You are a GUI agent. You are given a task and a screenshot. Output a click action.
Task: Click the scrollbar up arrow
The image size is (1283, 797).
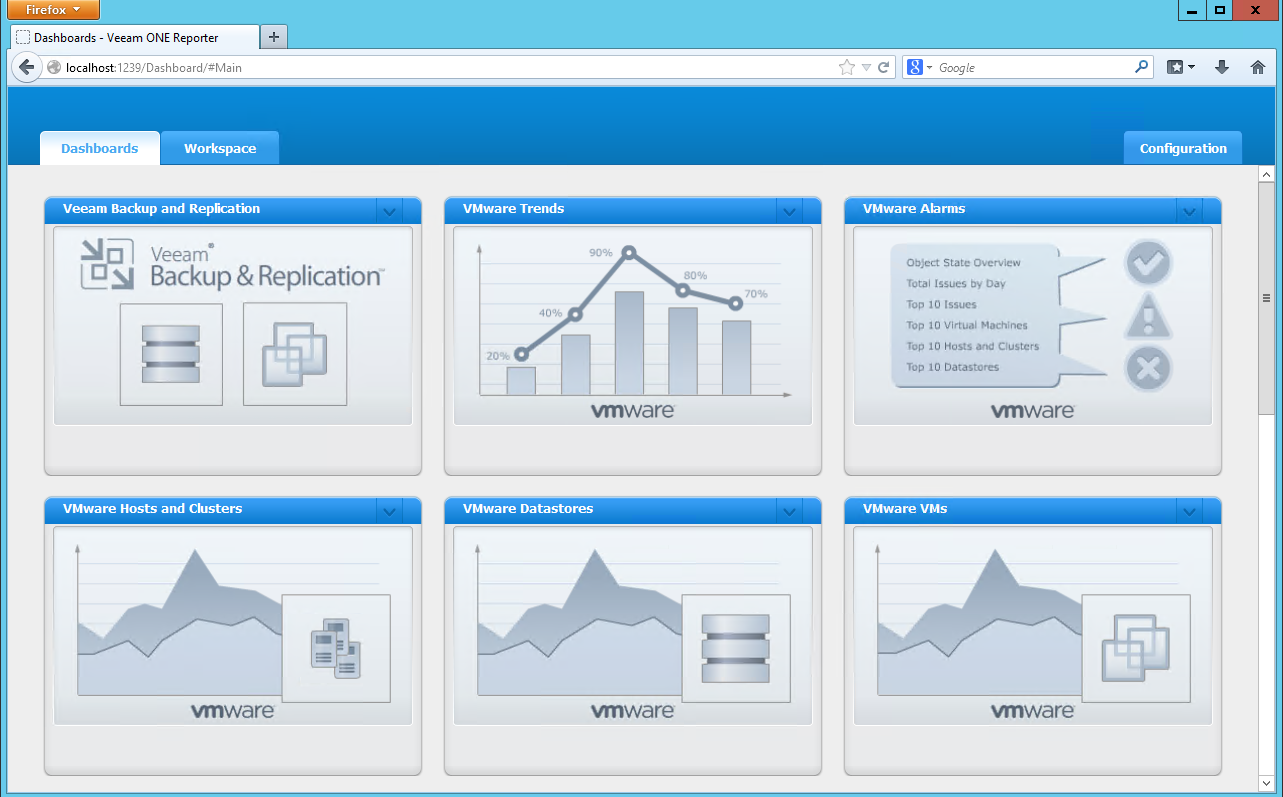[x=1265, y=174]
